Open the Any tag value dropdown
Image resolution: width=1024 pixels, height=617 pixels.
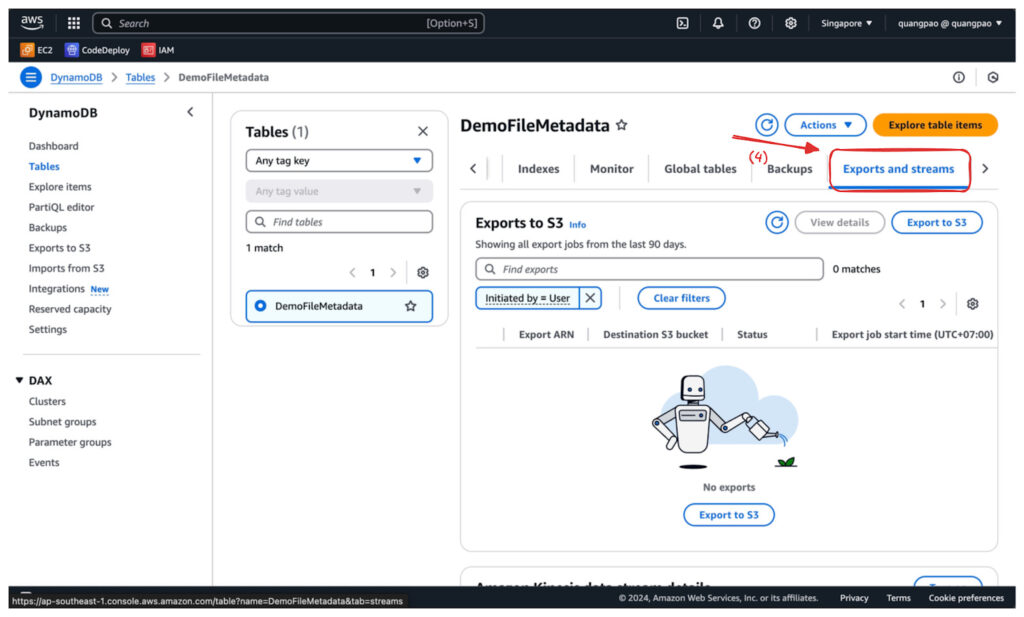coord(339,191)
